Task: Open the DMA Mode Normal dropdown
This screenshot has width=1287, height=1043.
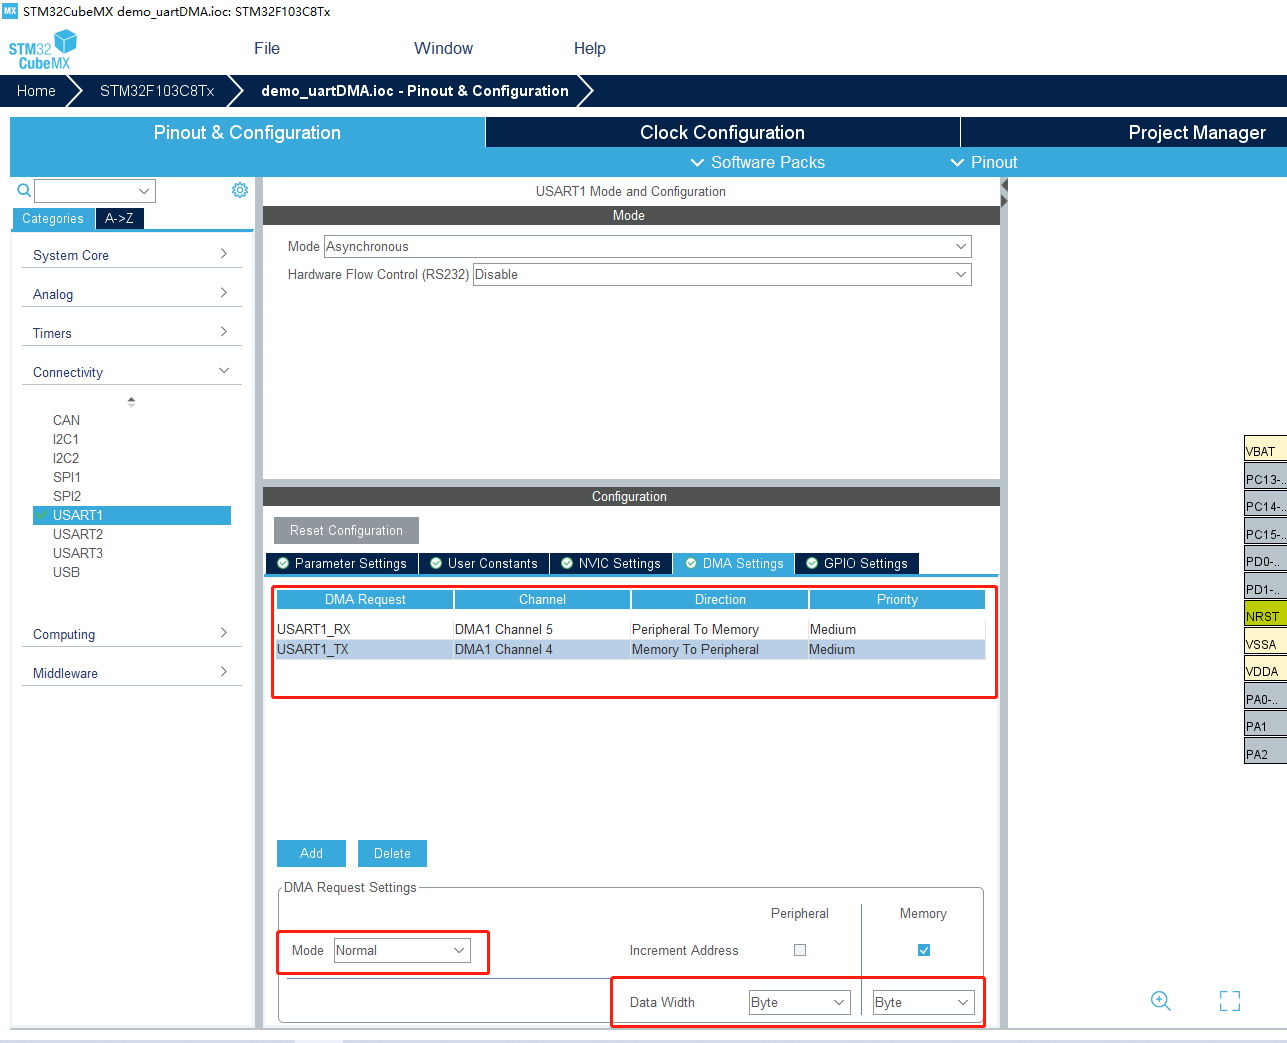Action: (x=402, y=950)
